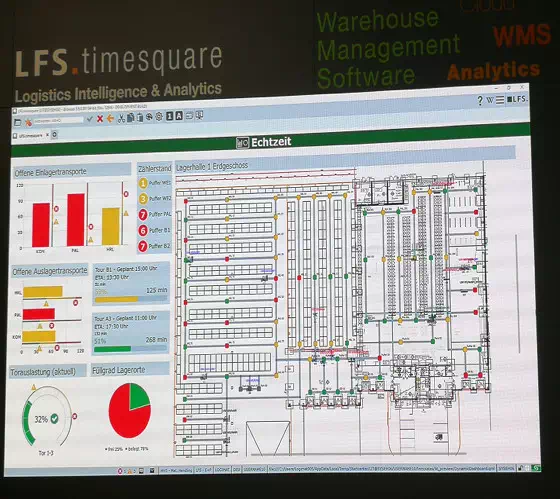Screen dimensions: 560x499
Task: Click the Tour B1 progress bar
Action: [x=131, y=299]
